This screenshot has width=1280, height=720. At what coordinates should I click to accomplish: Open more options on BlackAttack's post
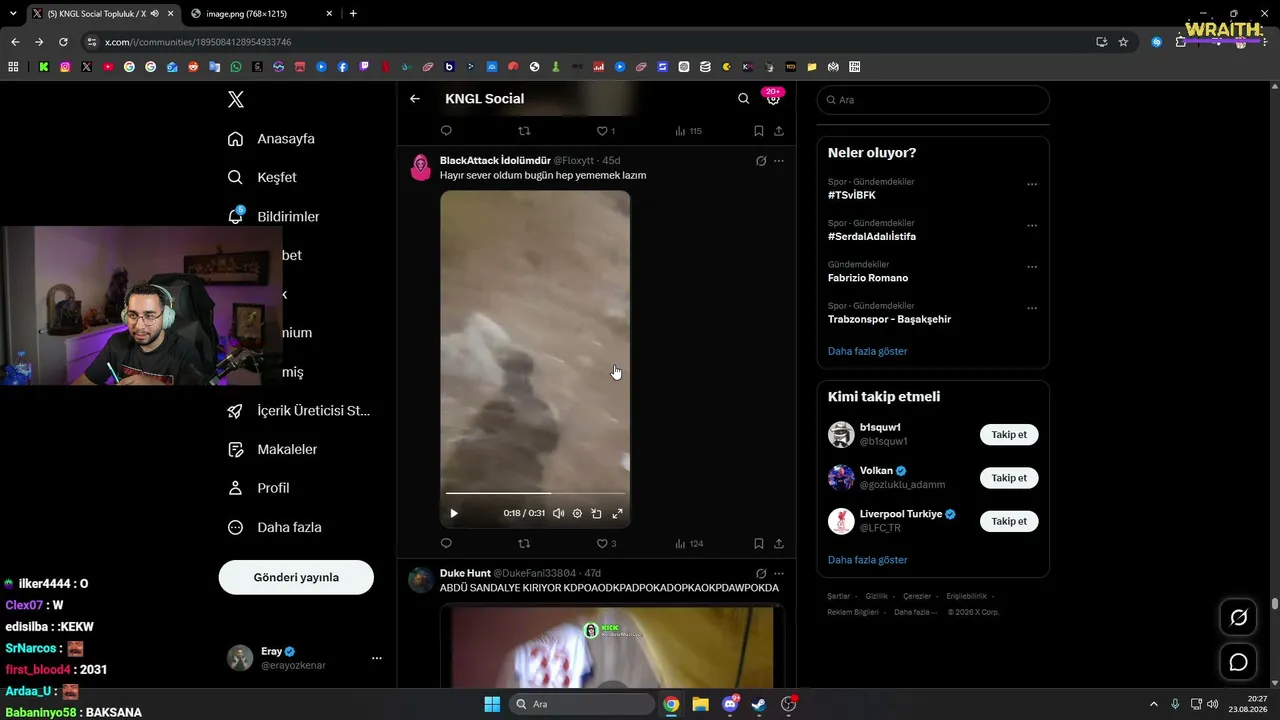pyautogui.click(x=779, y=161)
